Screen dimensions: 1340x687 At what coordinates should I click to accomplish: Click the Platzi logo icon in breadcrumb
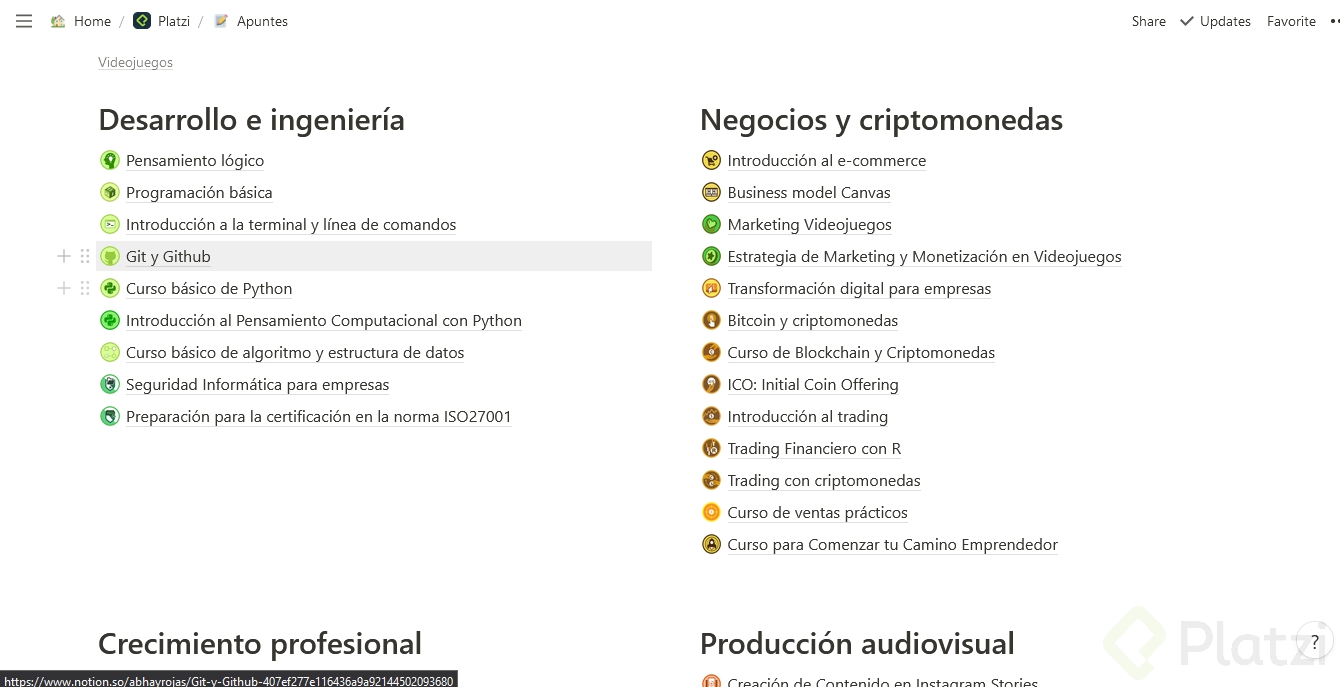coord(142,21)
